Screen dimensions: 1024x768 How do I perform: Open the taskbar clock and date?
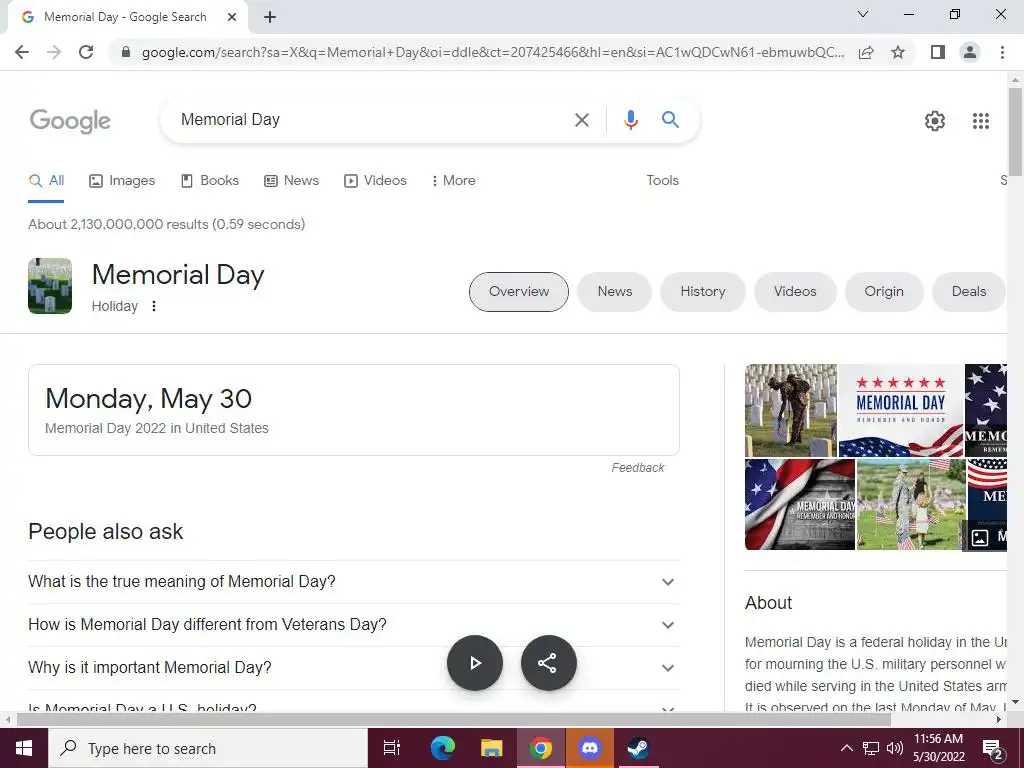938,748
